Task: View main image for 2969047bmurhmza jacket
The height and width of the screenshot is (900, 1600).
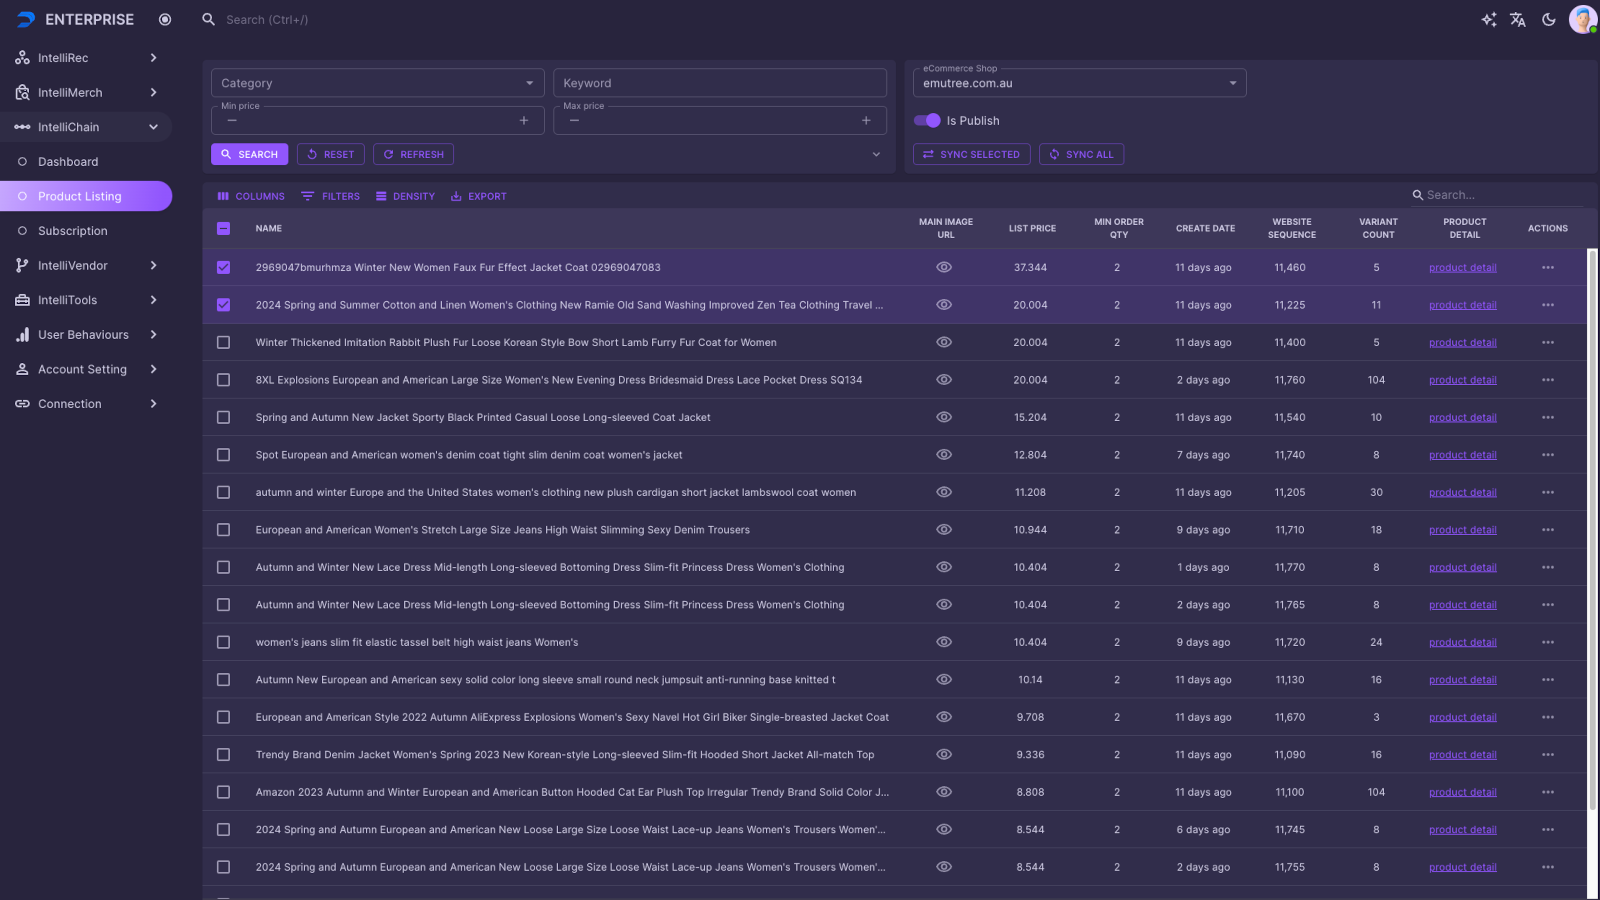Action: point(944,268)
